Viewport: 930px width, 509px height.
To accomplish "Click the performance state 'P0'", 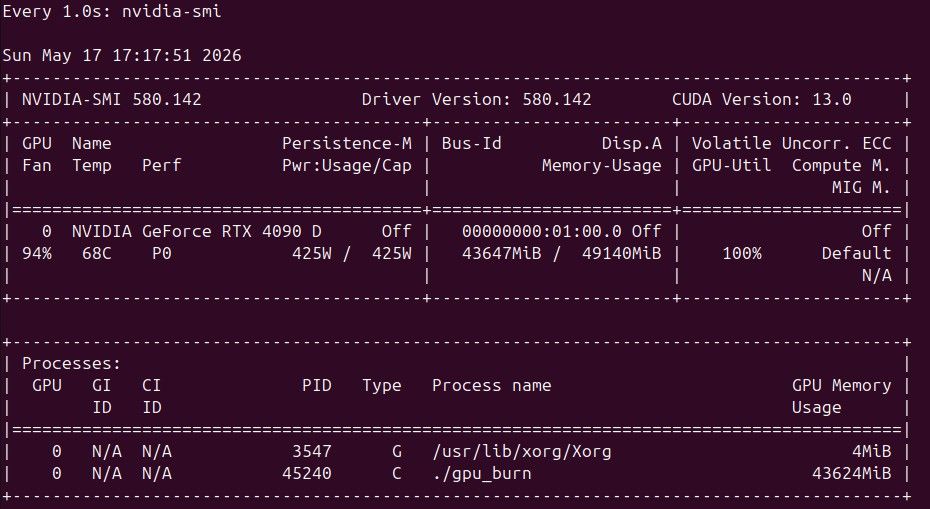I will pos(161,253).
